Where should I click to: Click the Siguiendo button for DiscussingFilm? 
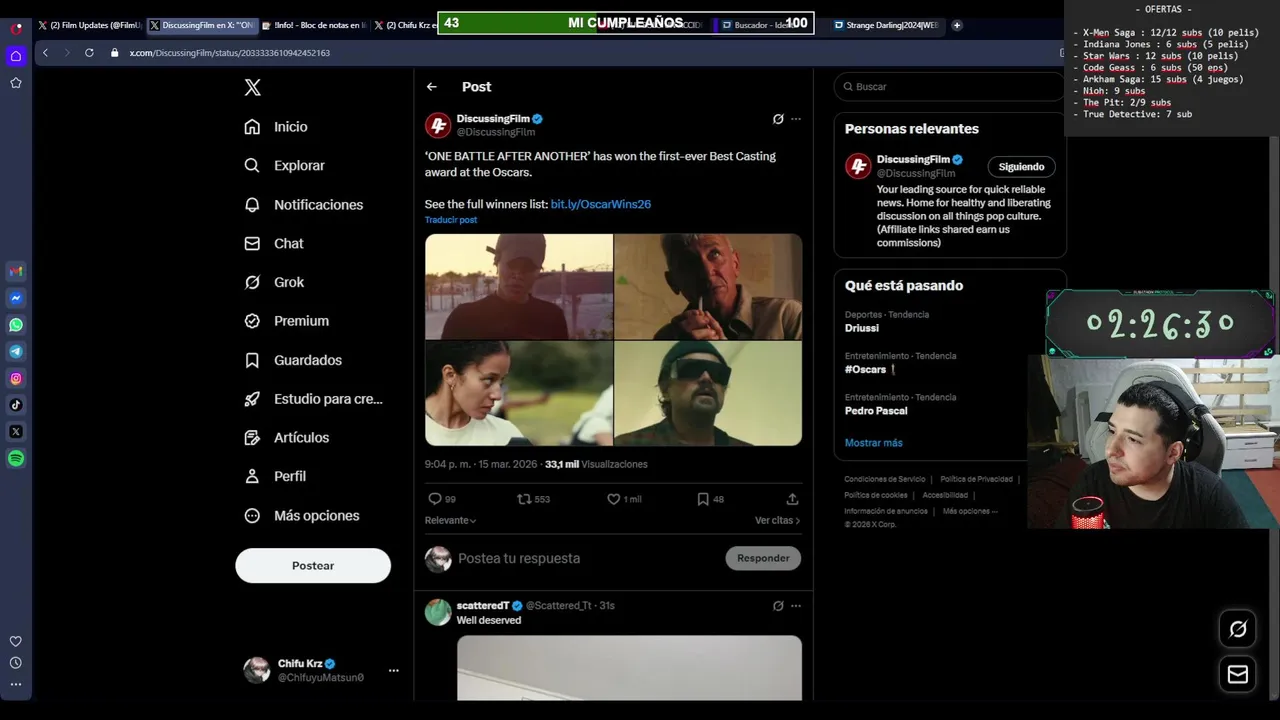pos(1021,167)
